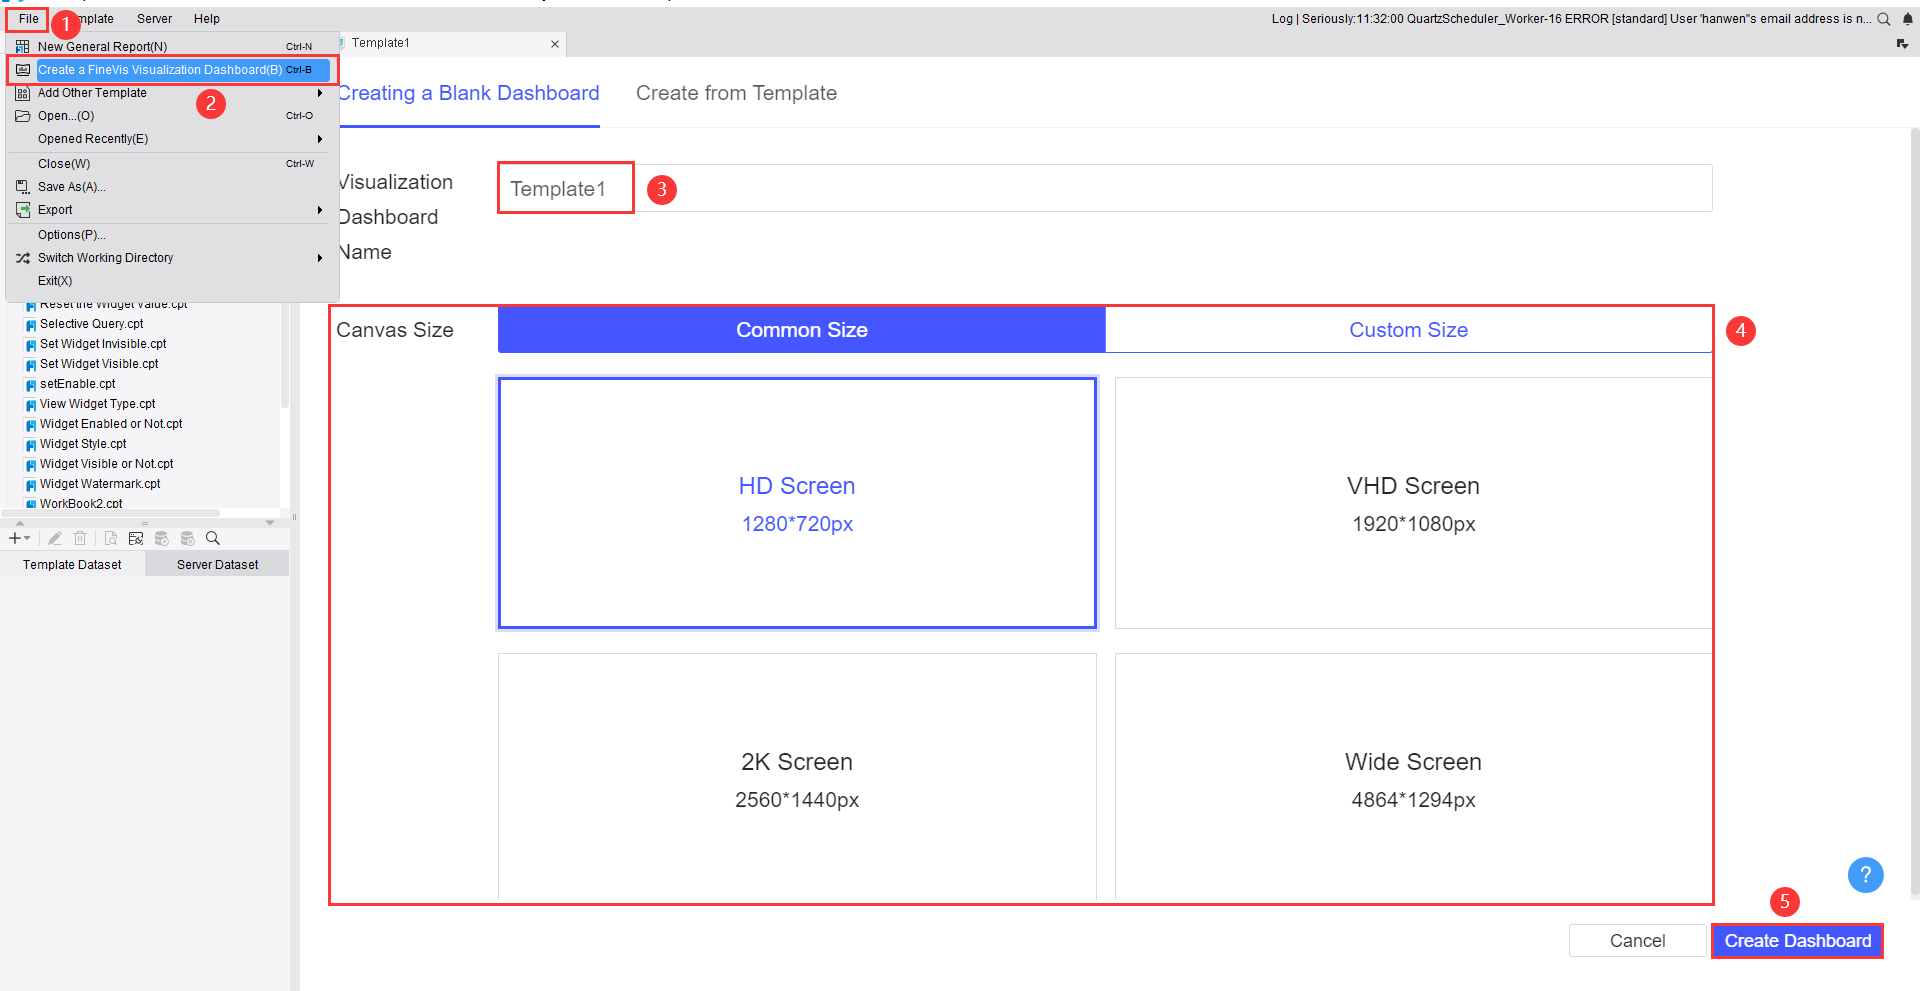Screen dimensions: 1920x991
Task: Expand the Export submenu arrow
Action: tap(320, 210)
